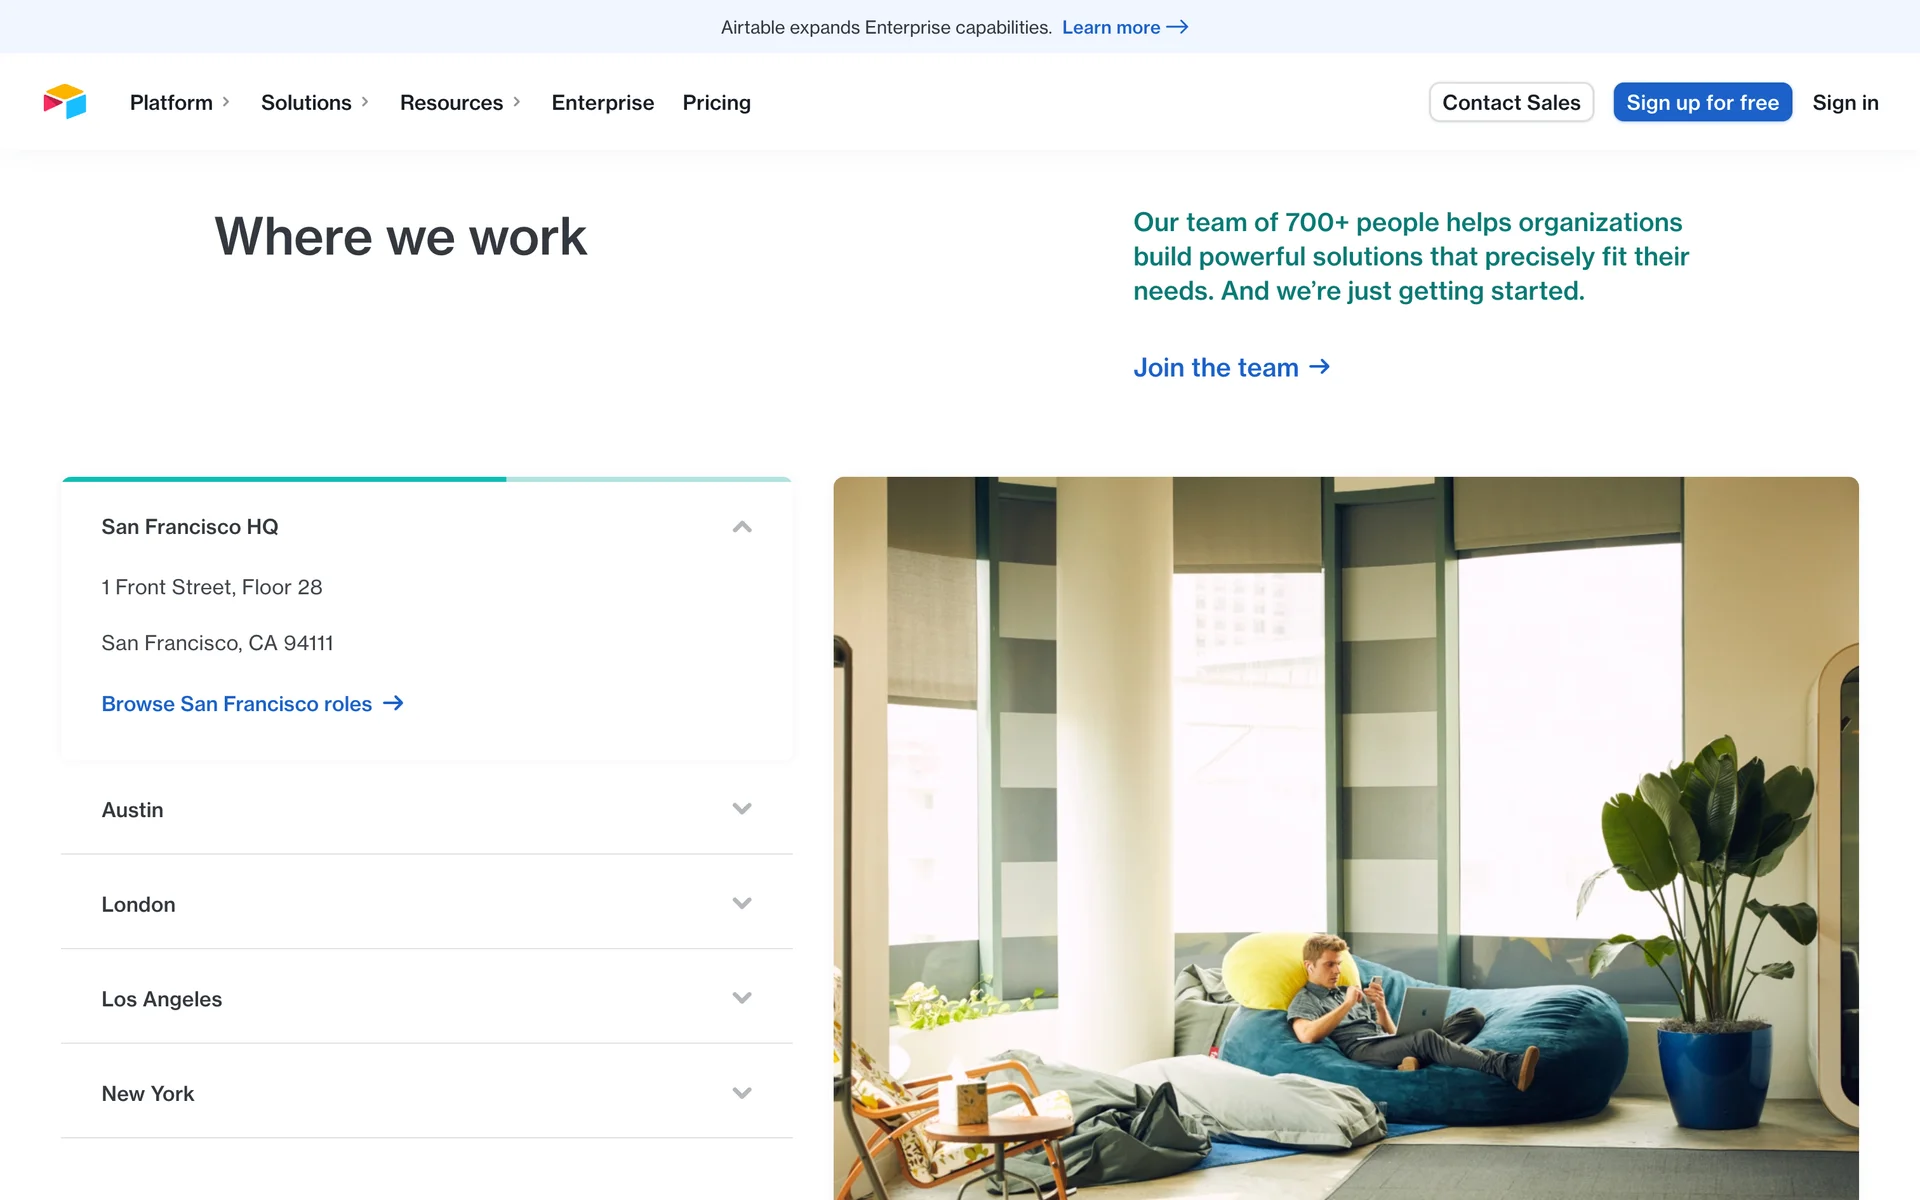This screenshot has height=1200, width=1920.
Task: Expand the New York location chevron
Action: click(x=741, y=1093)
